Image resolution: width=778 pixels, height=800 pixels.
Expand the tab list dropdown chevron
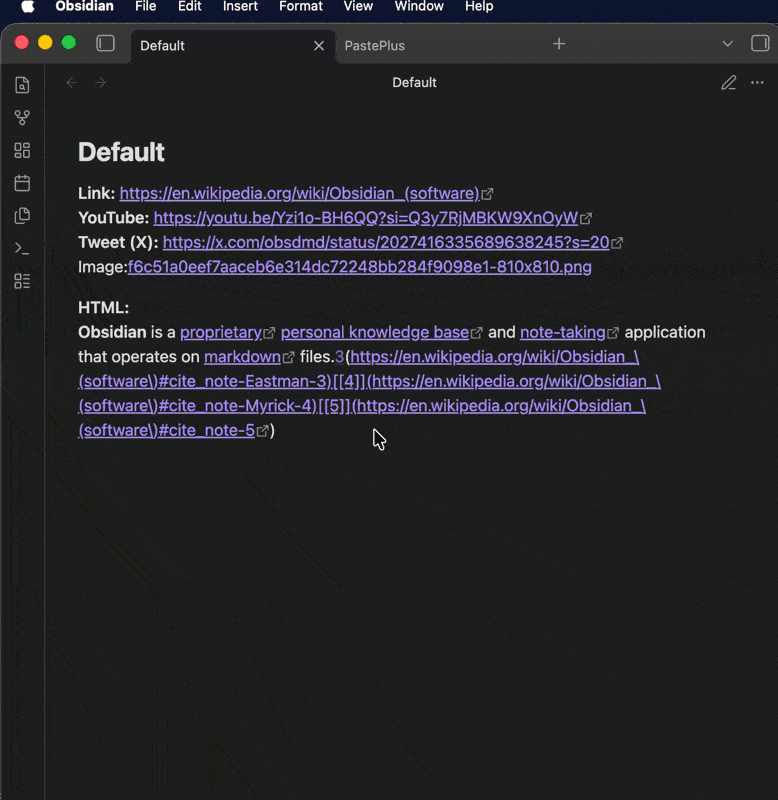coord(727,44)
